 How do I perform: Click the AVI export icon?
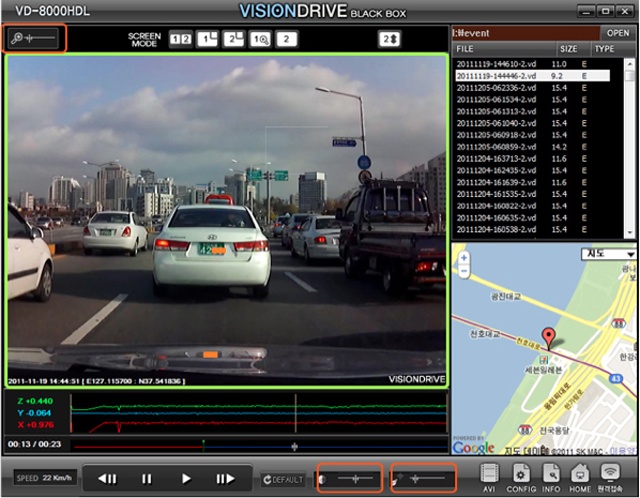[489, 474]
